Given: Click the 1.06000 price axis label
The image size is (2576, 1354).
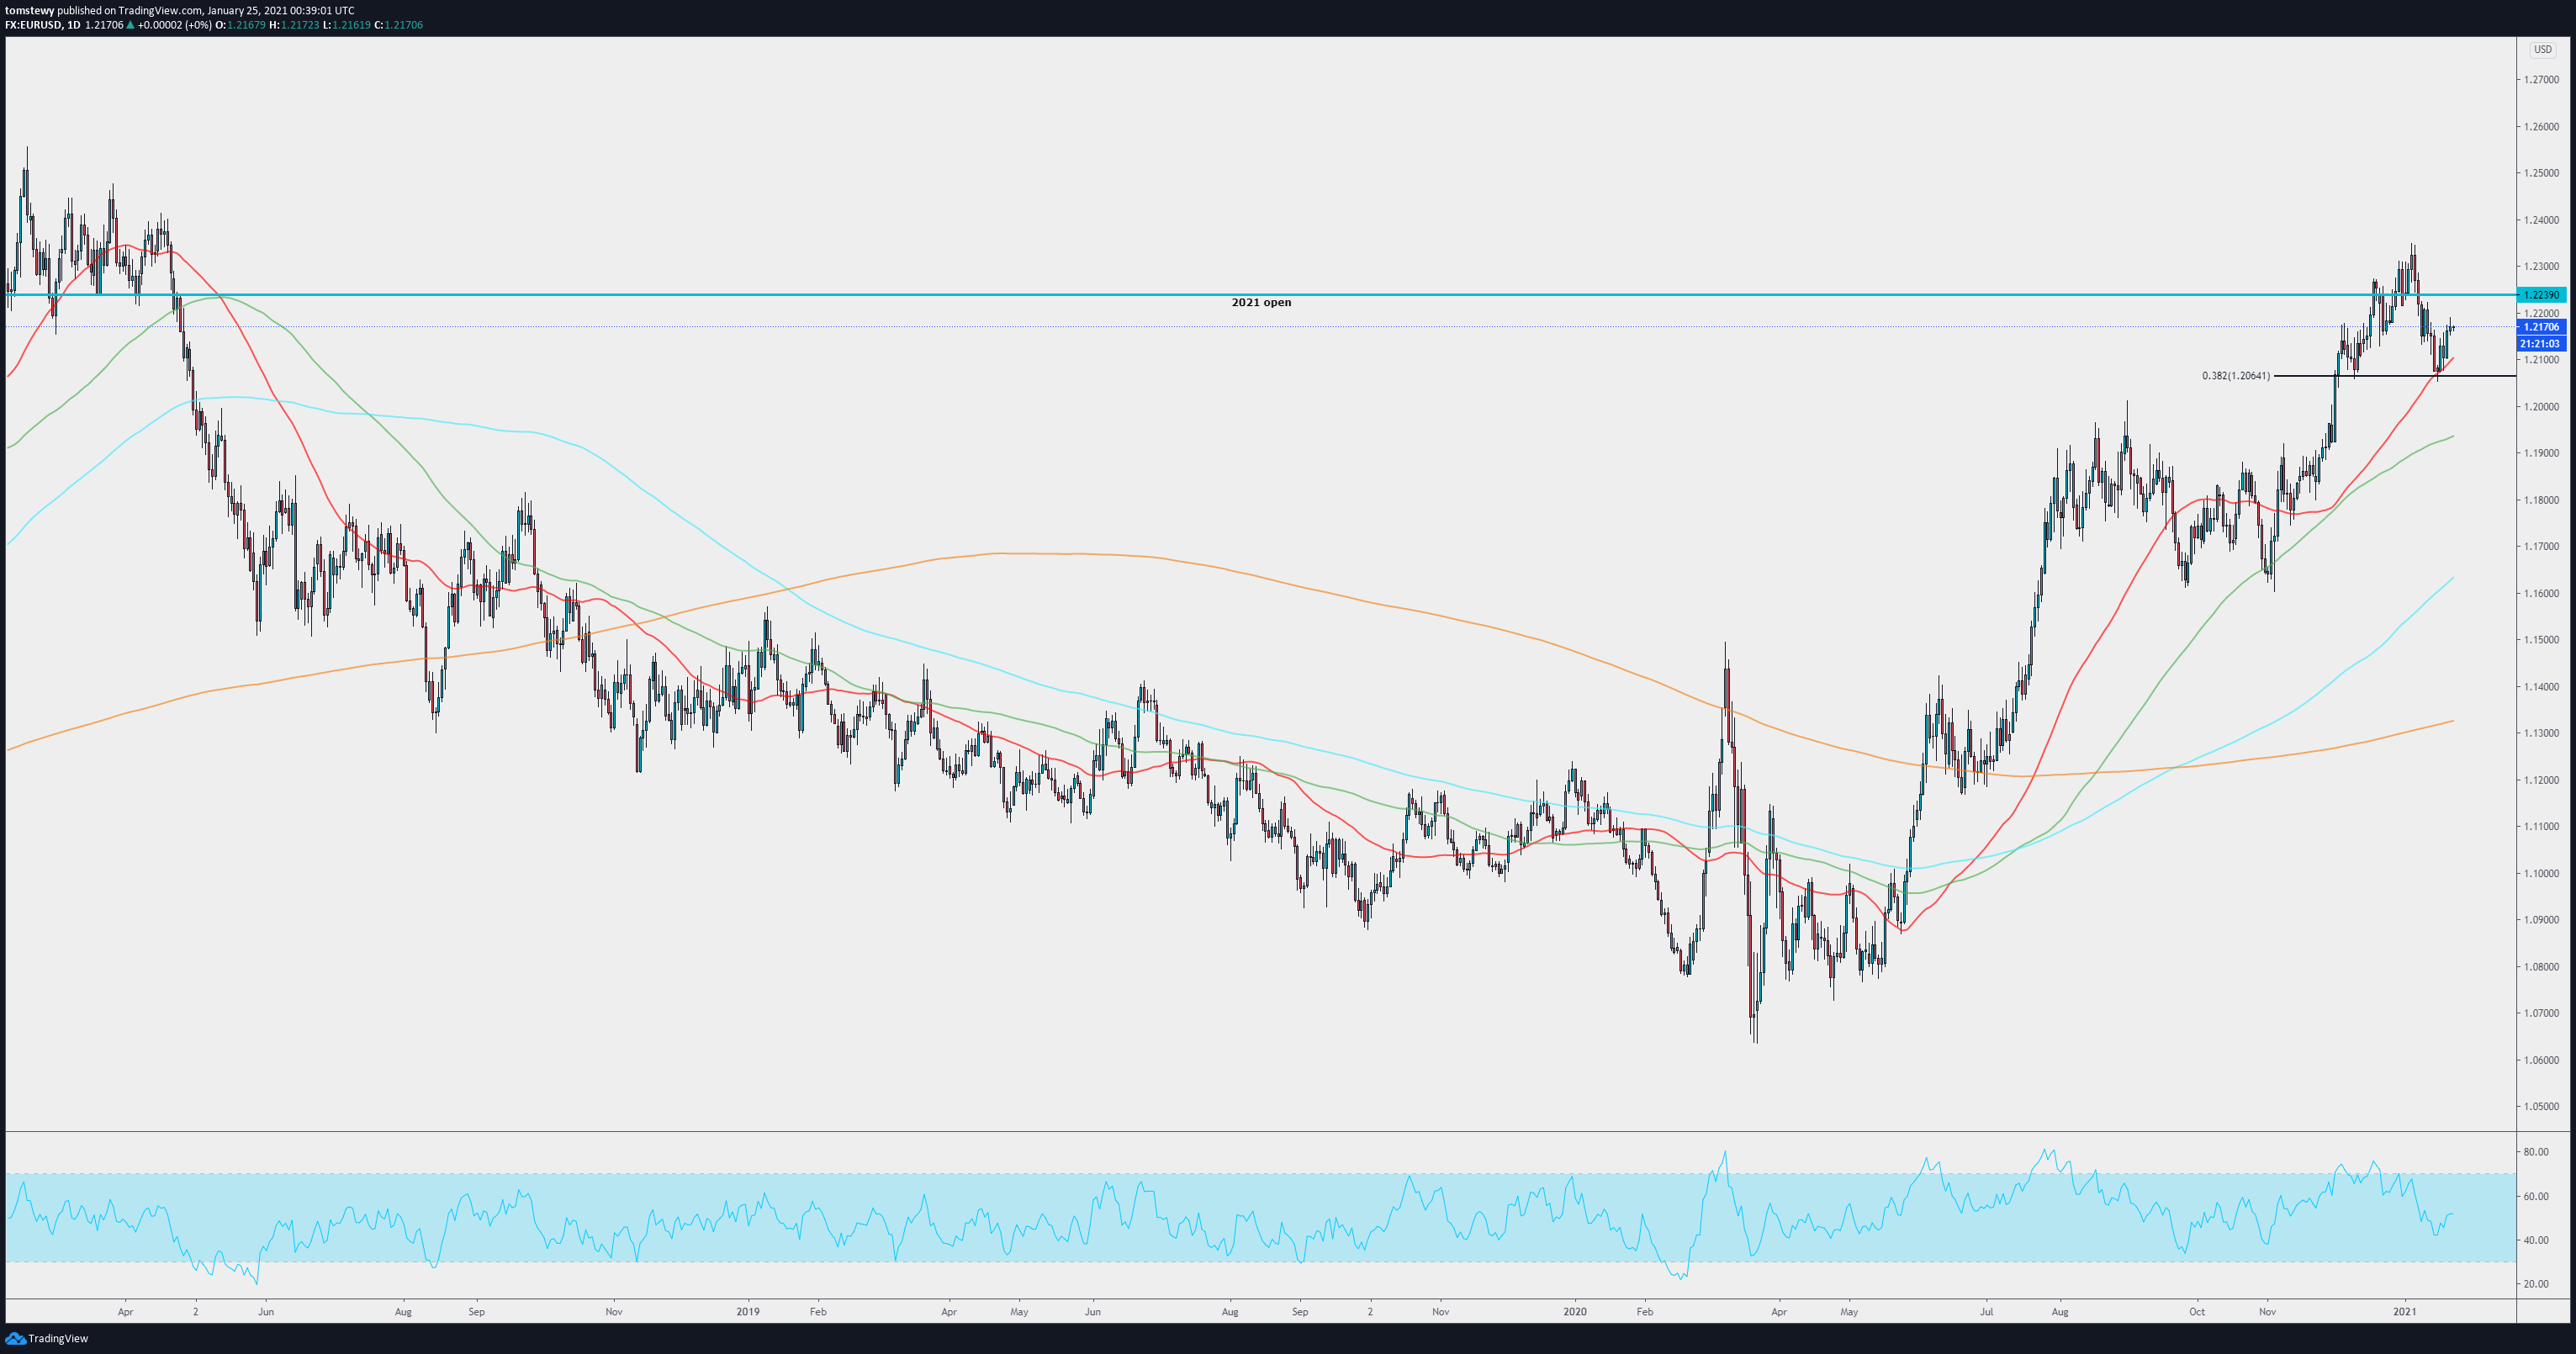Looking at the screenshot, I should 2541,1060.
